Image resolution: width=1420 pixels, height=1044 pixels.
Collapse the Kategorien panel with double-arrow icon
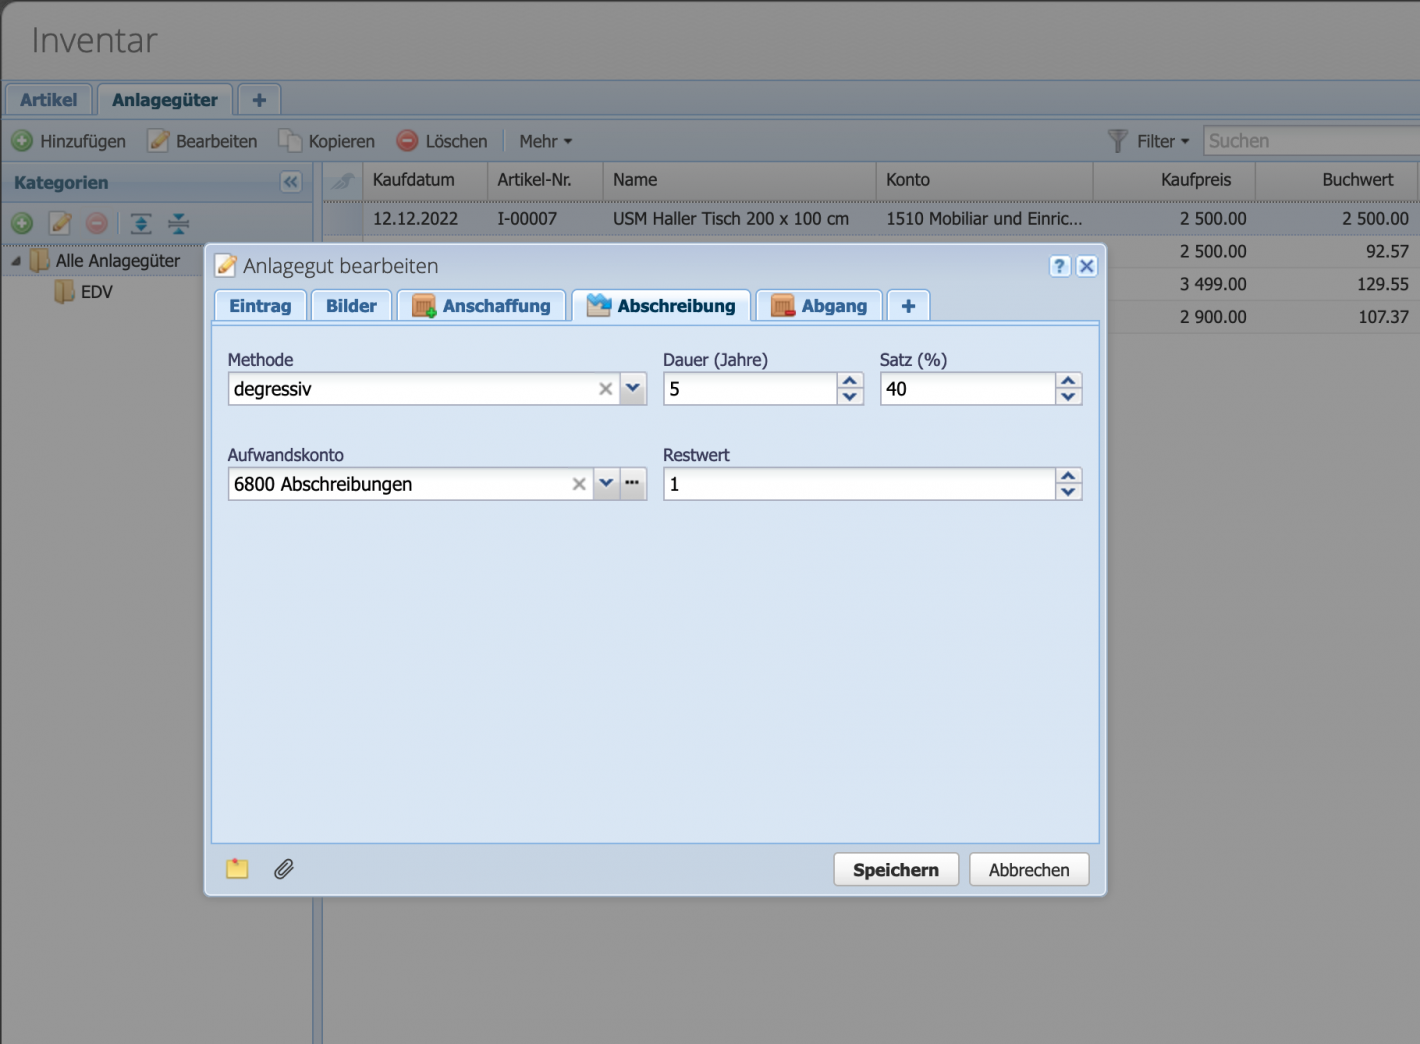[x=290, y=182]
